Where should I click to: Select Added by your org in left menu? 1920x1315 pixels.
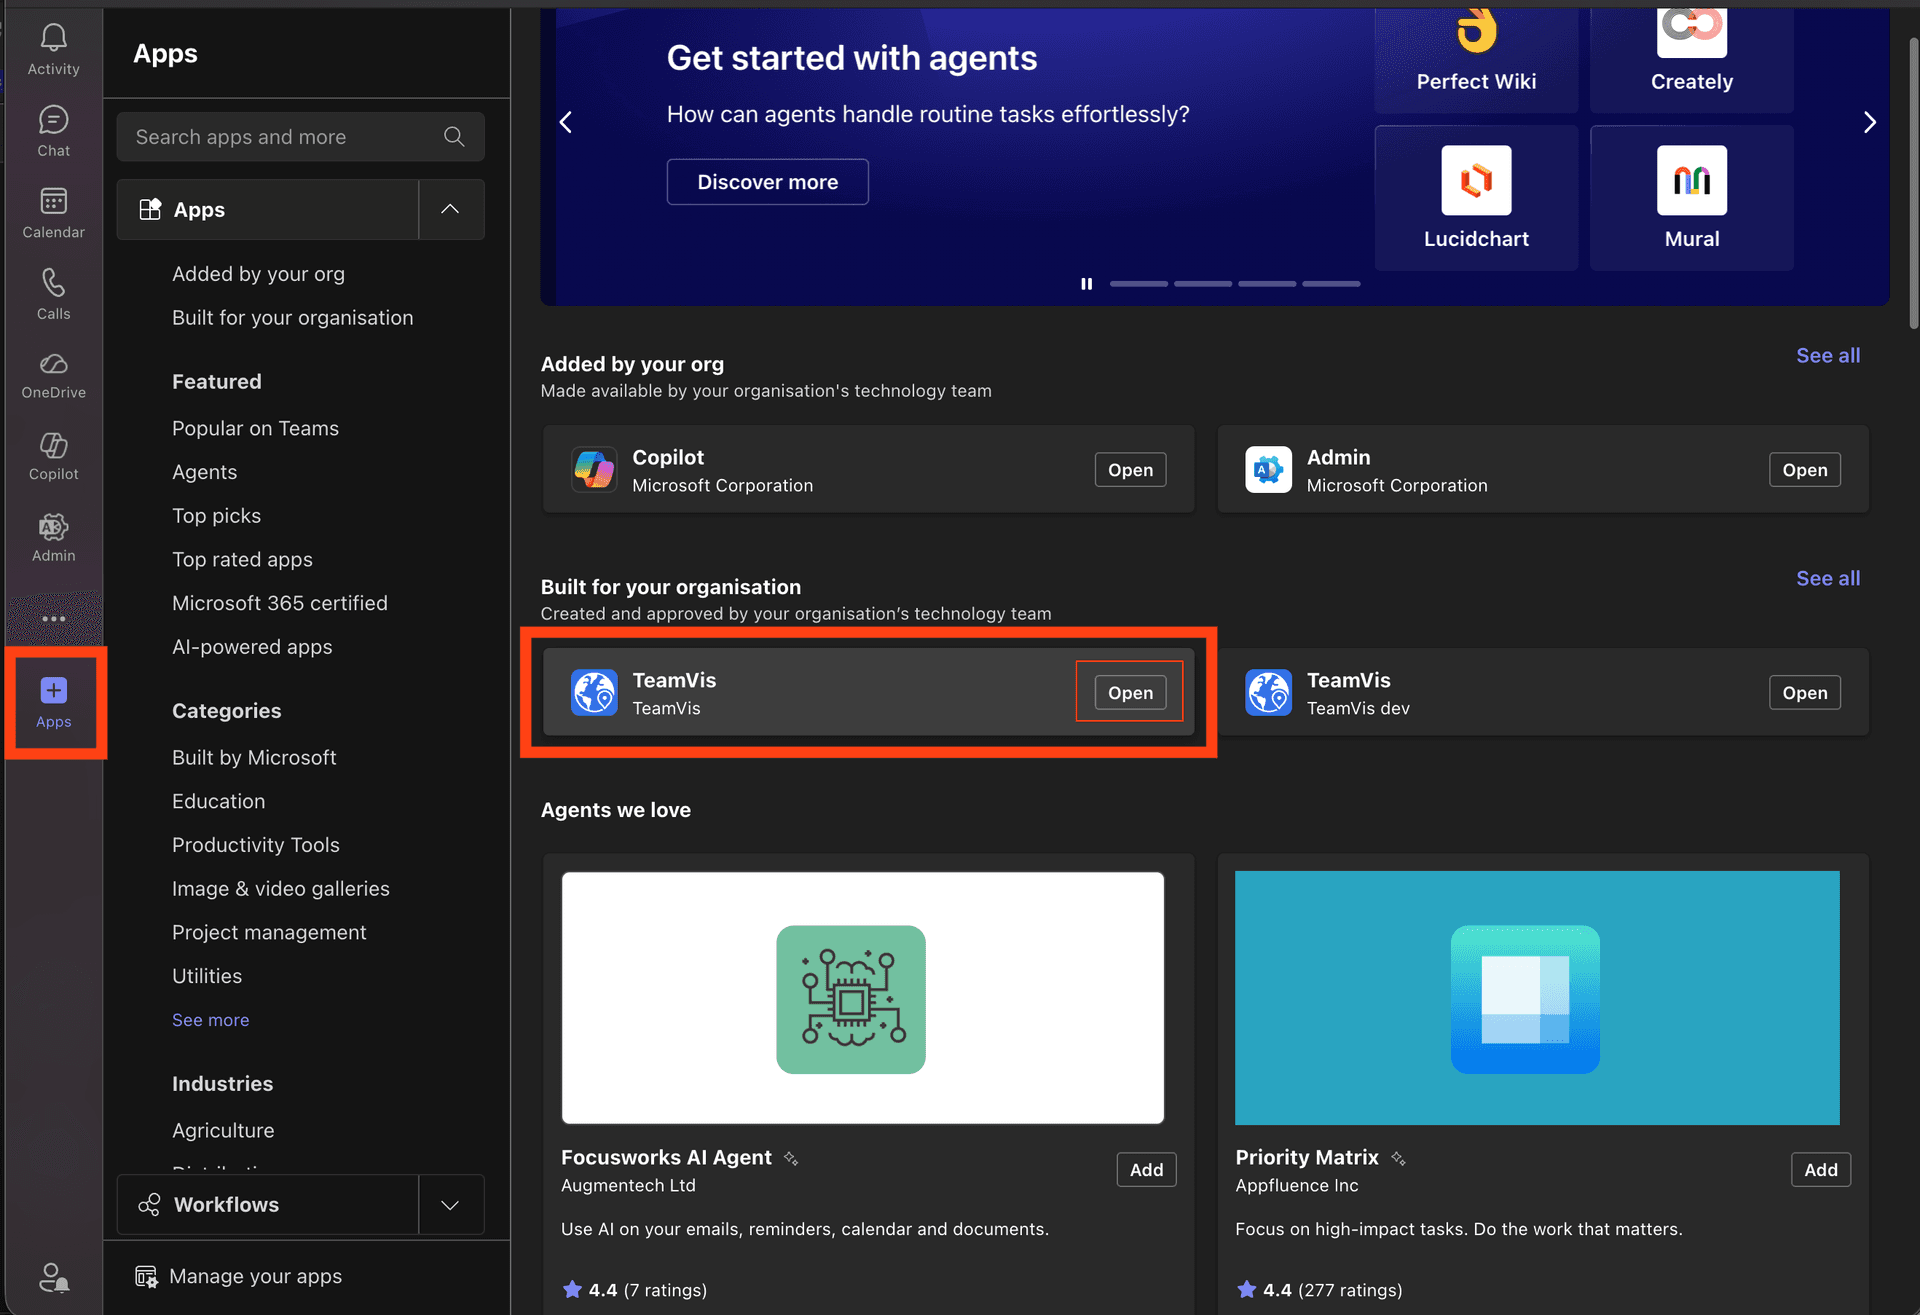tap(258, 273)
